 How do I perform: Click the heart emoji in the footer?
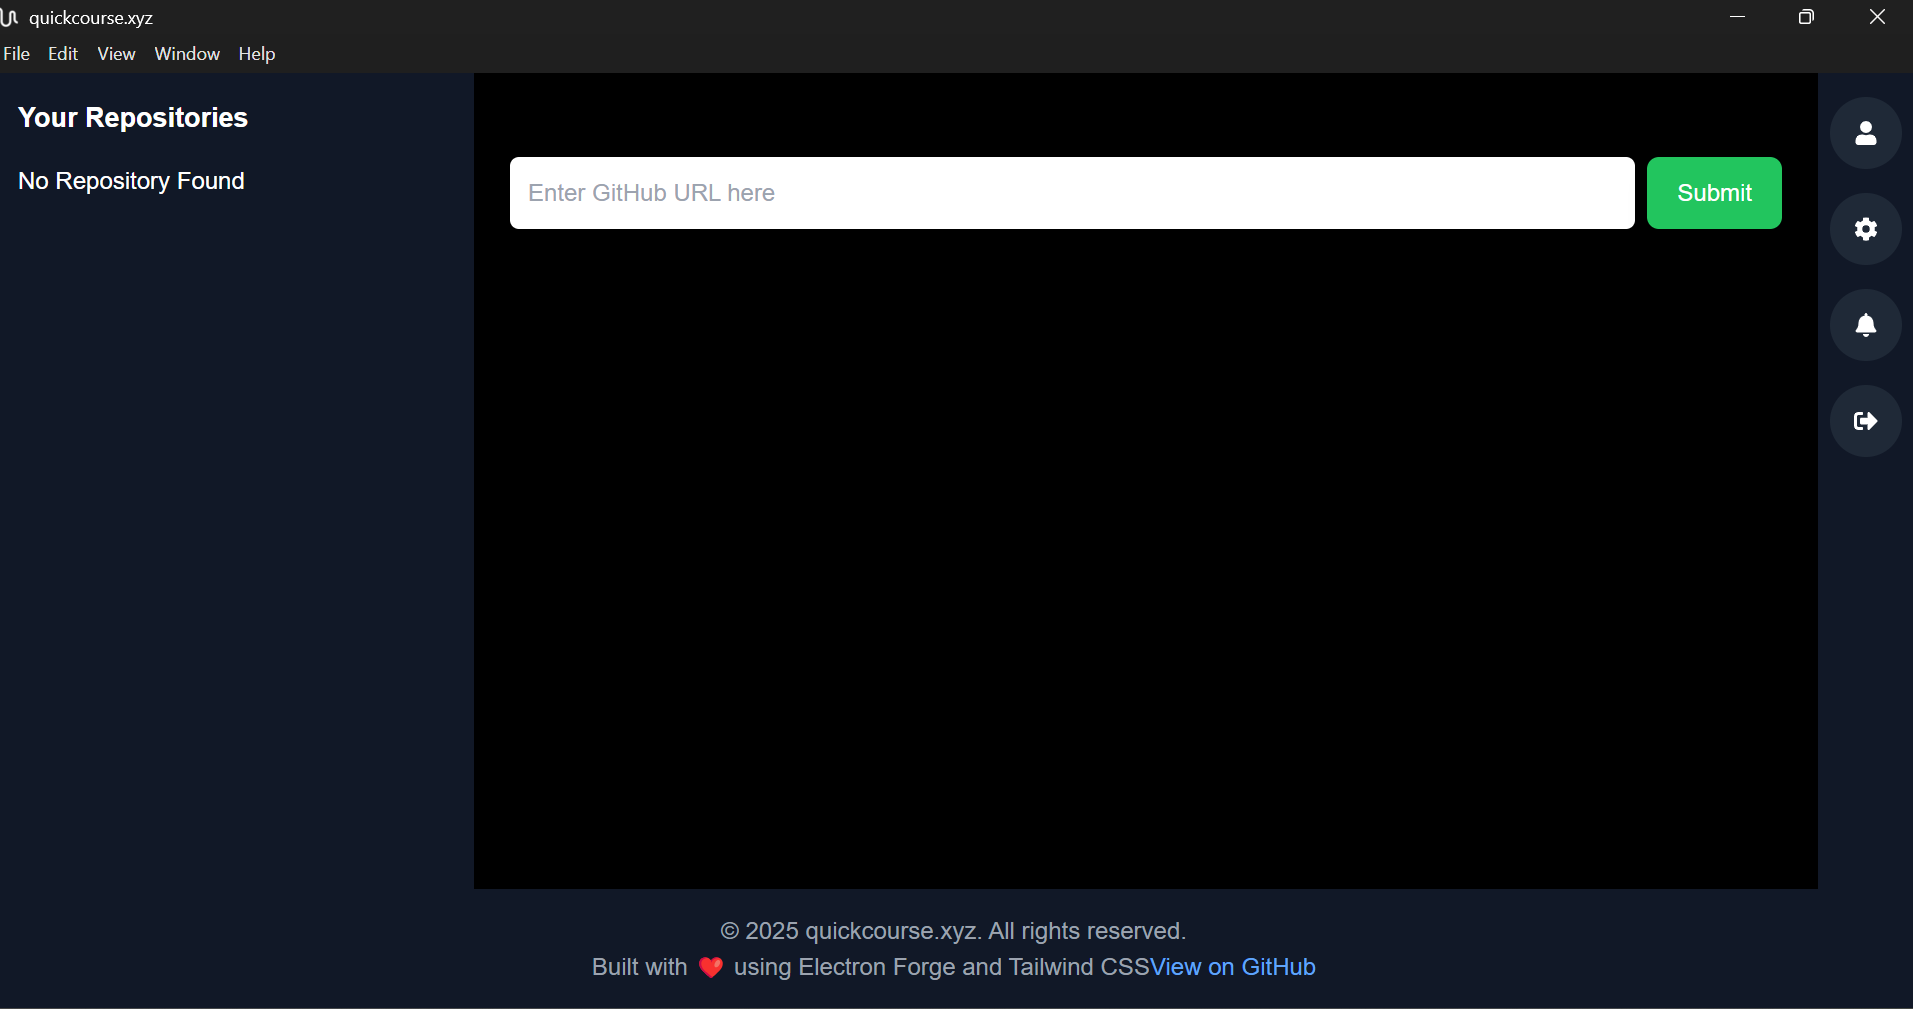click(x=710, y=967)
